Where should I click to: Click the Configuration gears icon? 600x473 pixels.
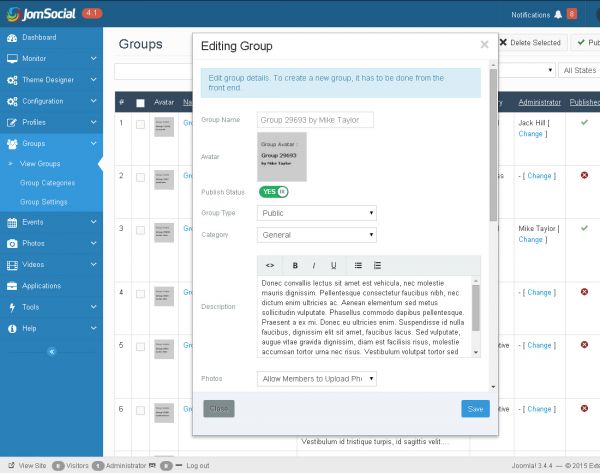pyautogui.click(x=12, y=101)
